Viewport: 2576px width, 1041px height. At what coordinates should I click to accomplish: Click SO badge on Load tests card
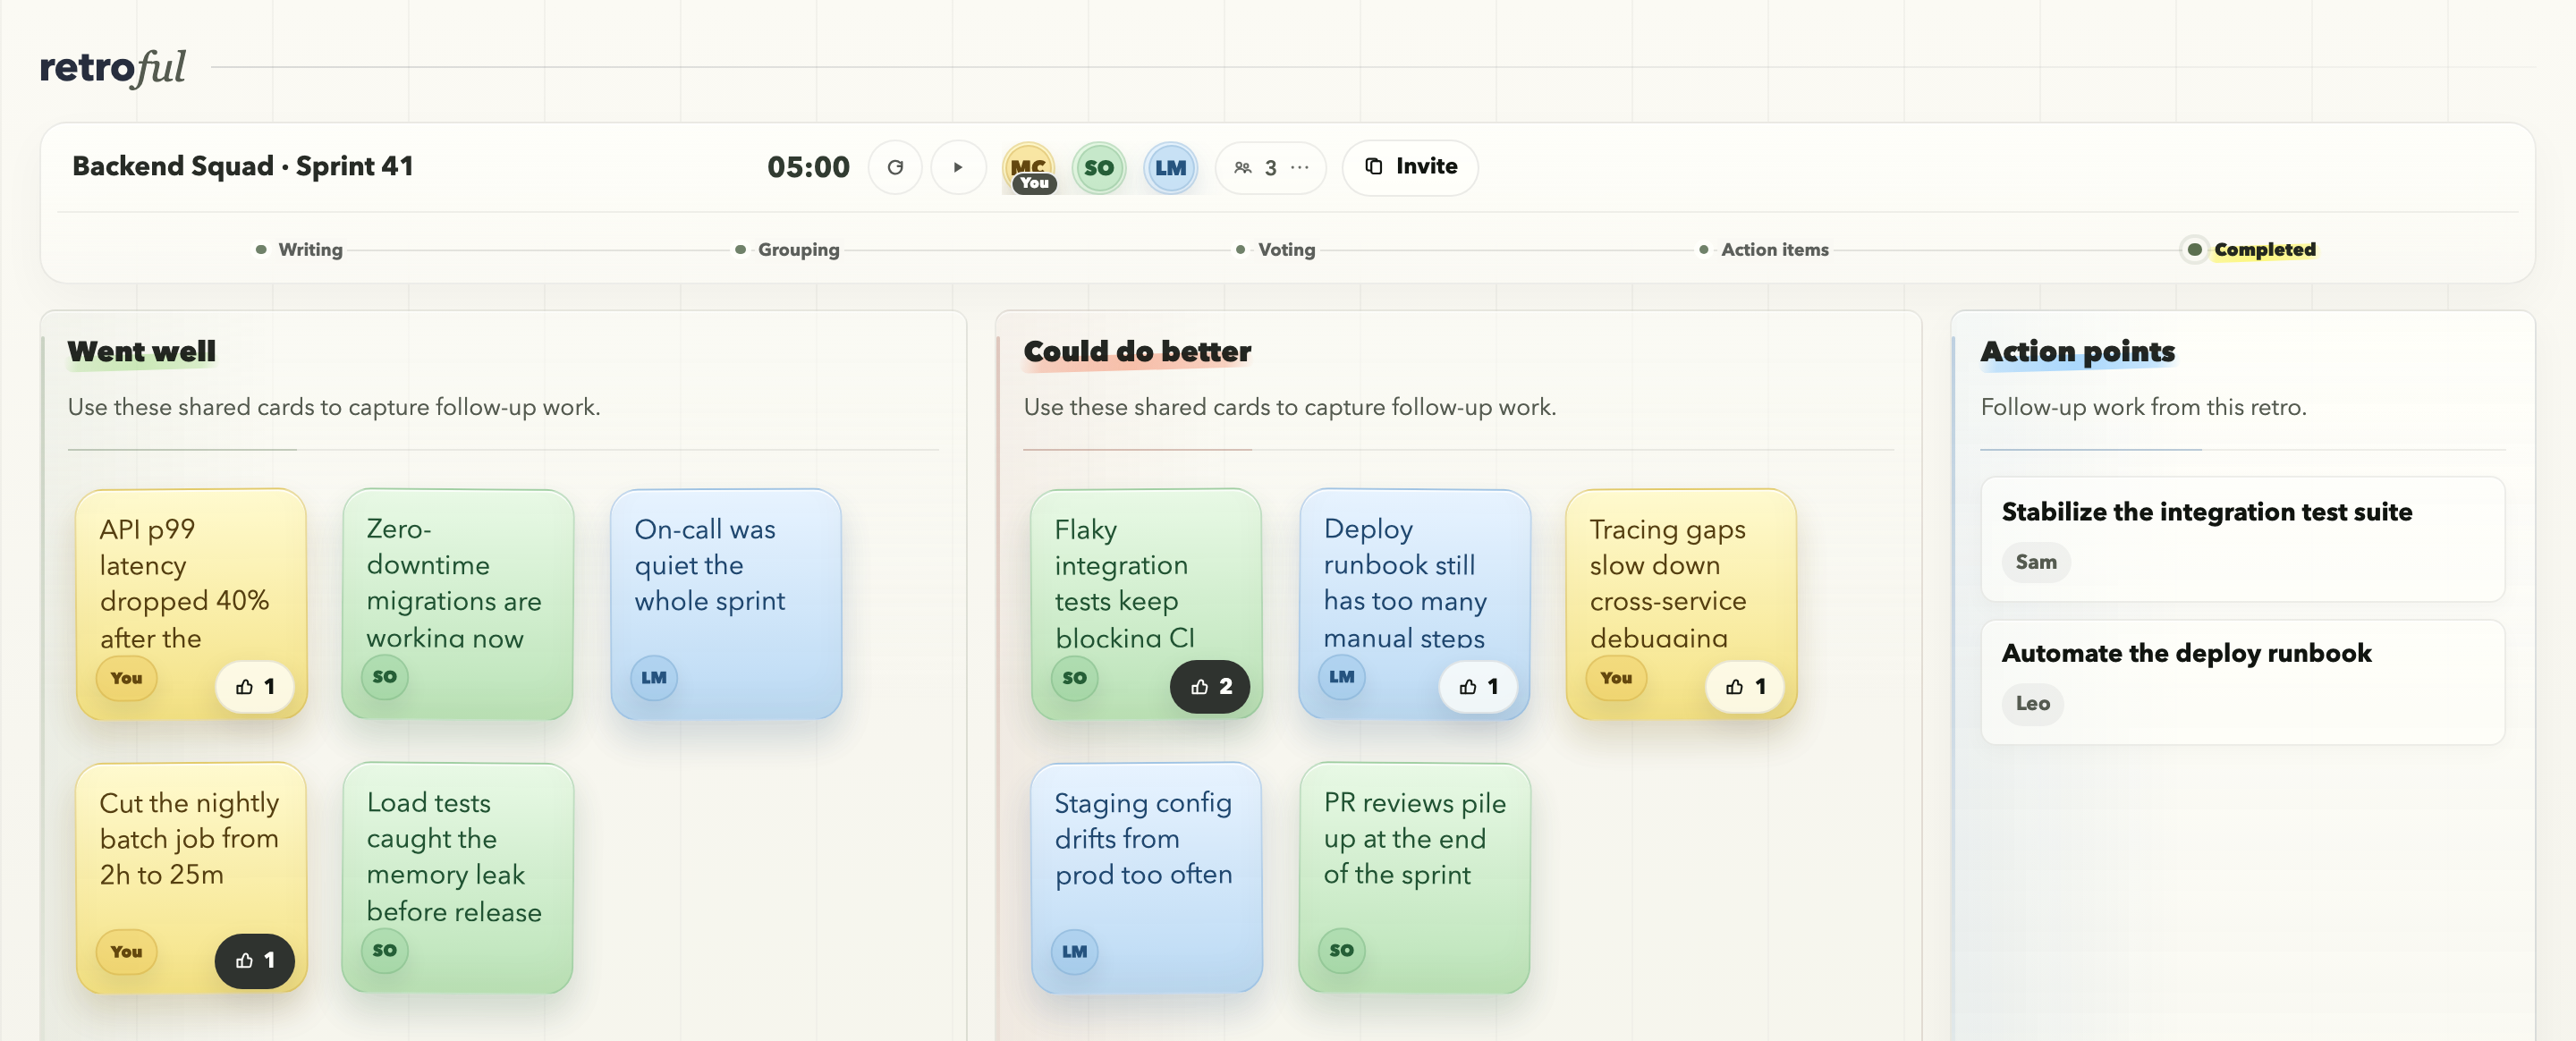pyautogui.click(x=385, y=951)
